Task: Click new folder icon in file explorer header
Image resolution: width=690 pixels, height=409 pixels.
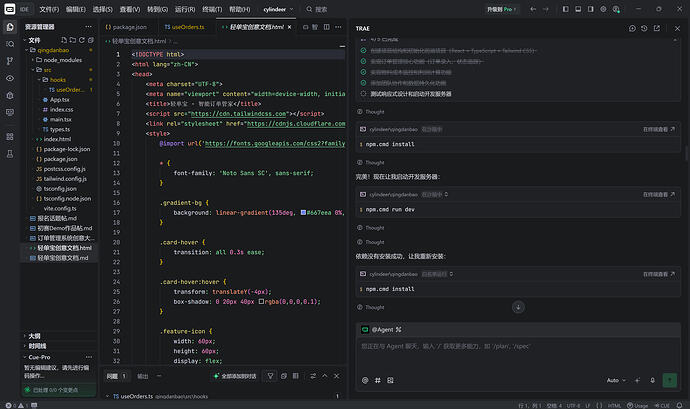Action: tap(73, 40)
